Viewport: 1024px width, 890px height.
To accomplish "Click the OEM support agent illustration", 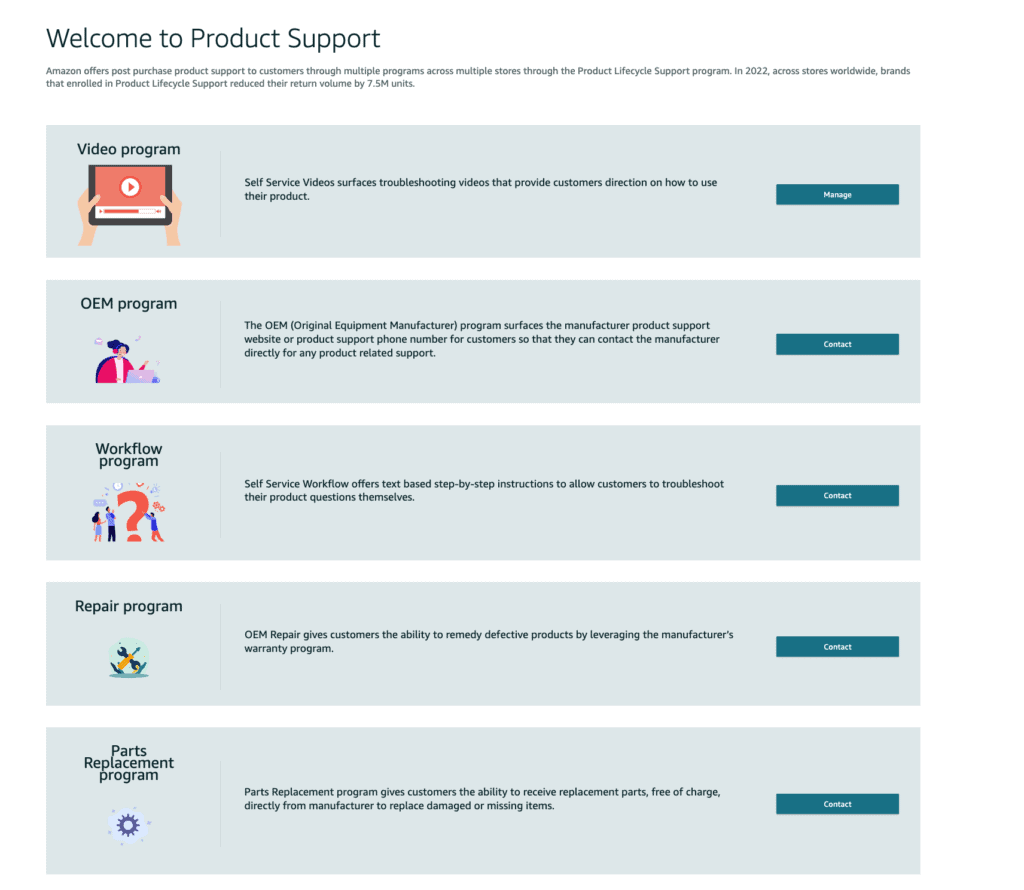I will pyautogui.click(x=127, y=360).
